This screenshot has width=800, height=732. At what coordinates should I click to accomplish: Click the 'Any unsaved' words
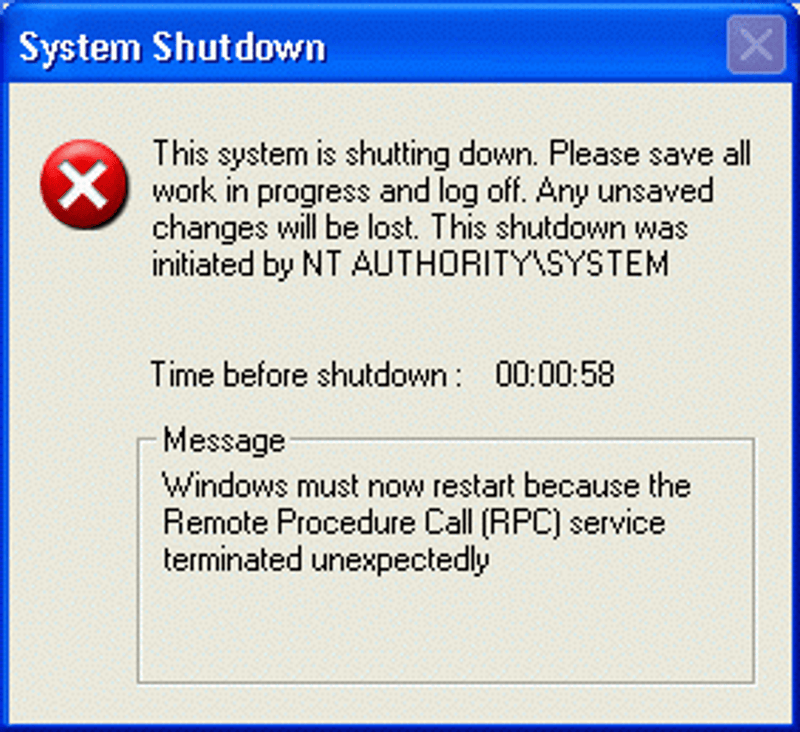point(624,192)
